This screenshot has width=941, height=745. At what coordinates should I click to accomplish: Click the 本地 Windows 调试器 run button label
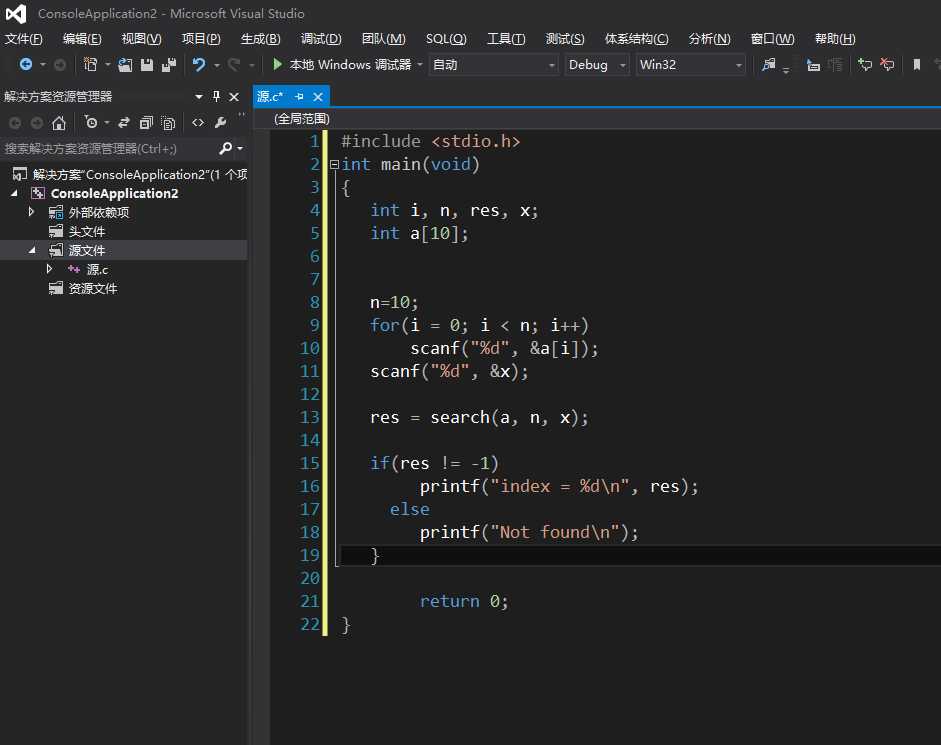click(350, 64)
